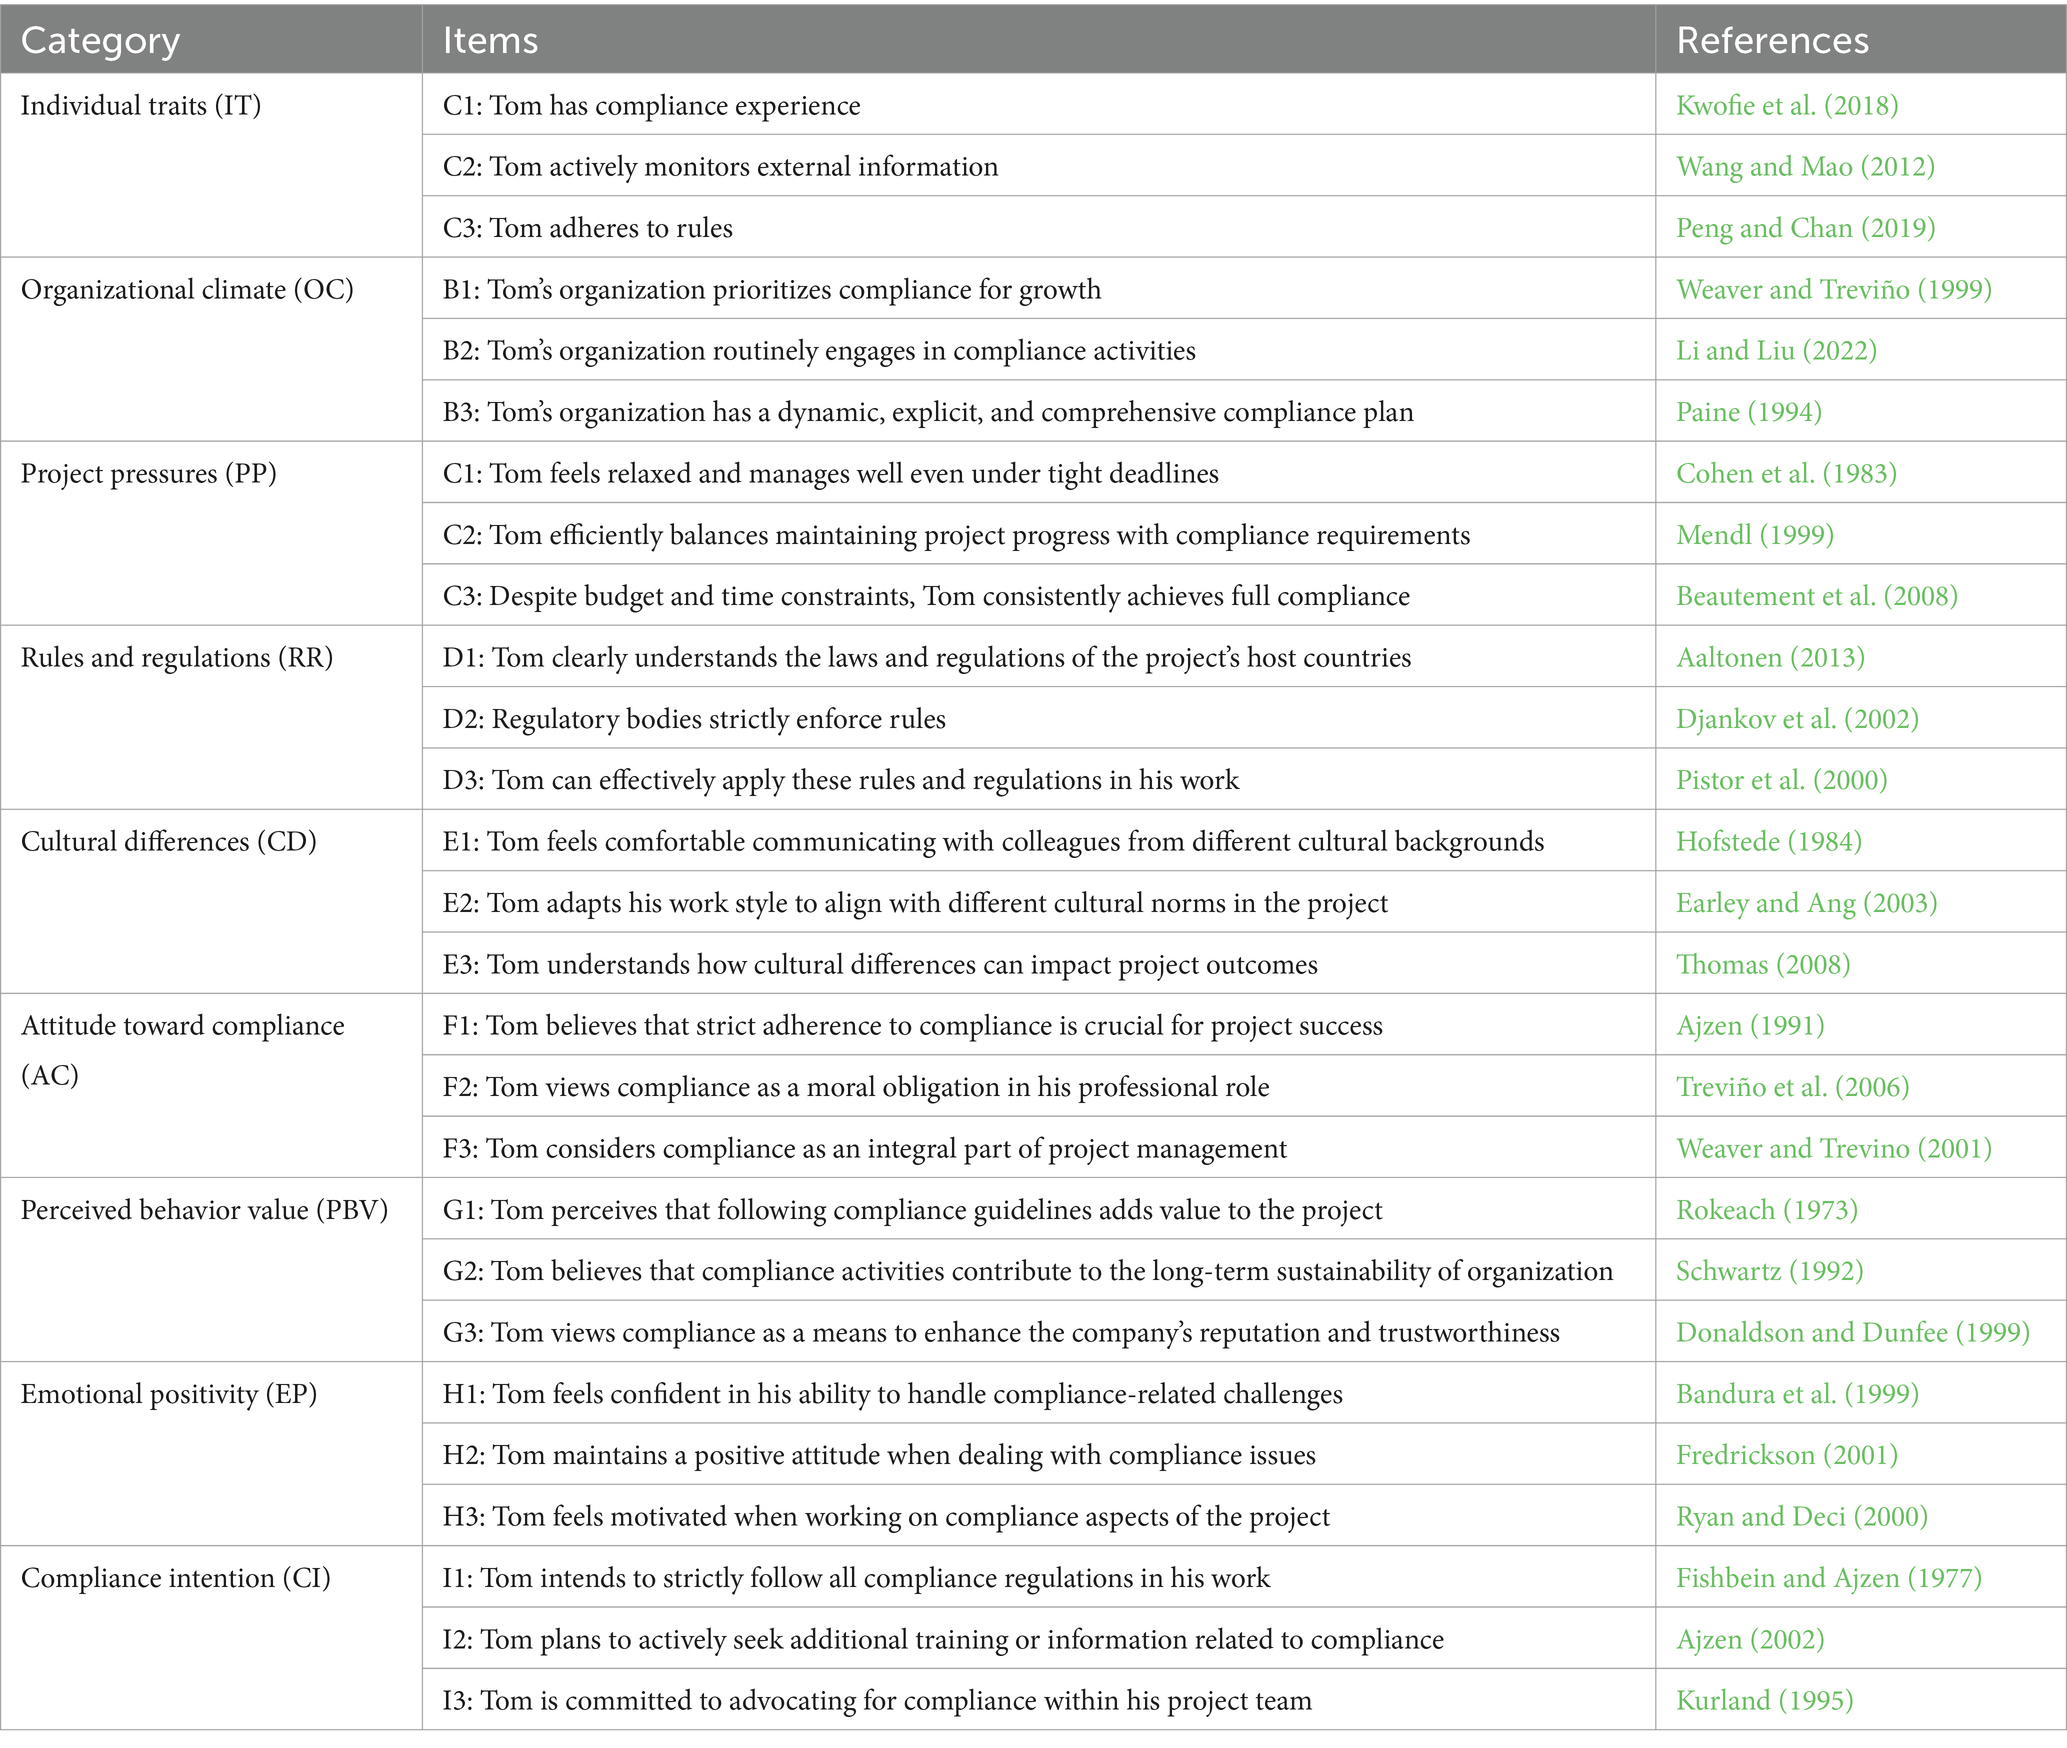Click the Mendl (1999) citation
This screenshot has height=1748, width=2067.
point(1755,535)
